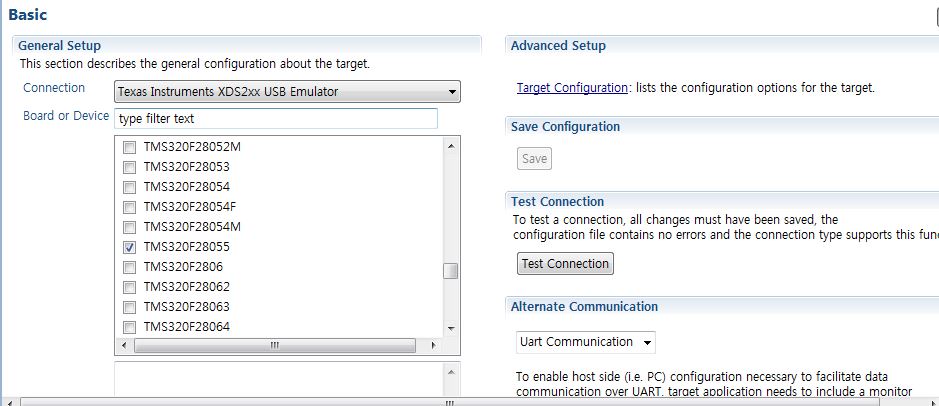Viewport: 939px width, 406px height.
Task: Uncheck the TMS320F28055 device checkbox
Action: (129, 247)
